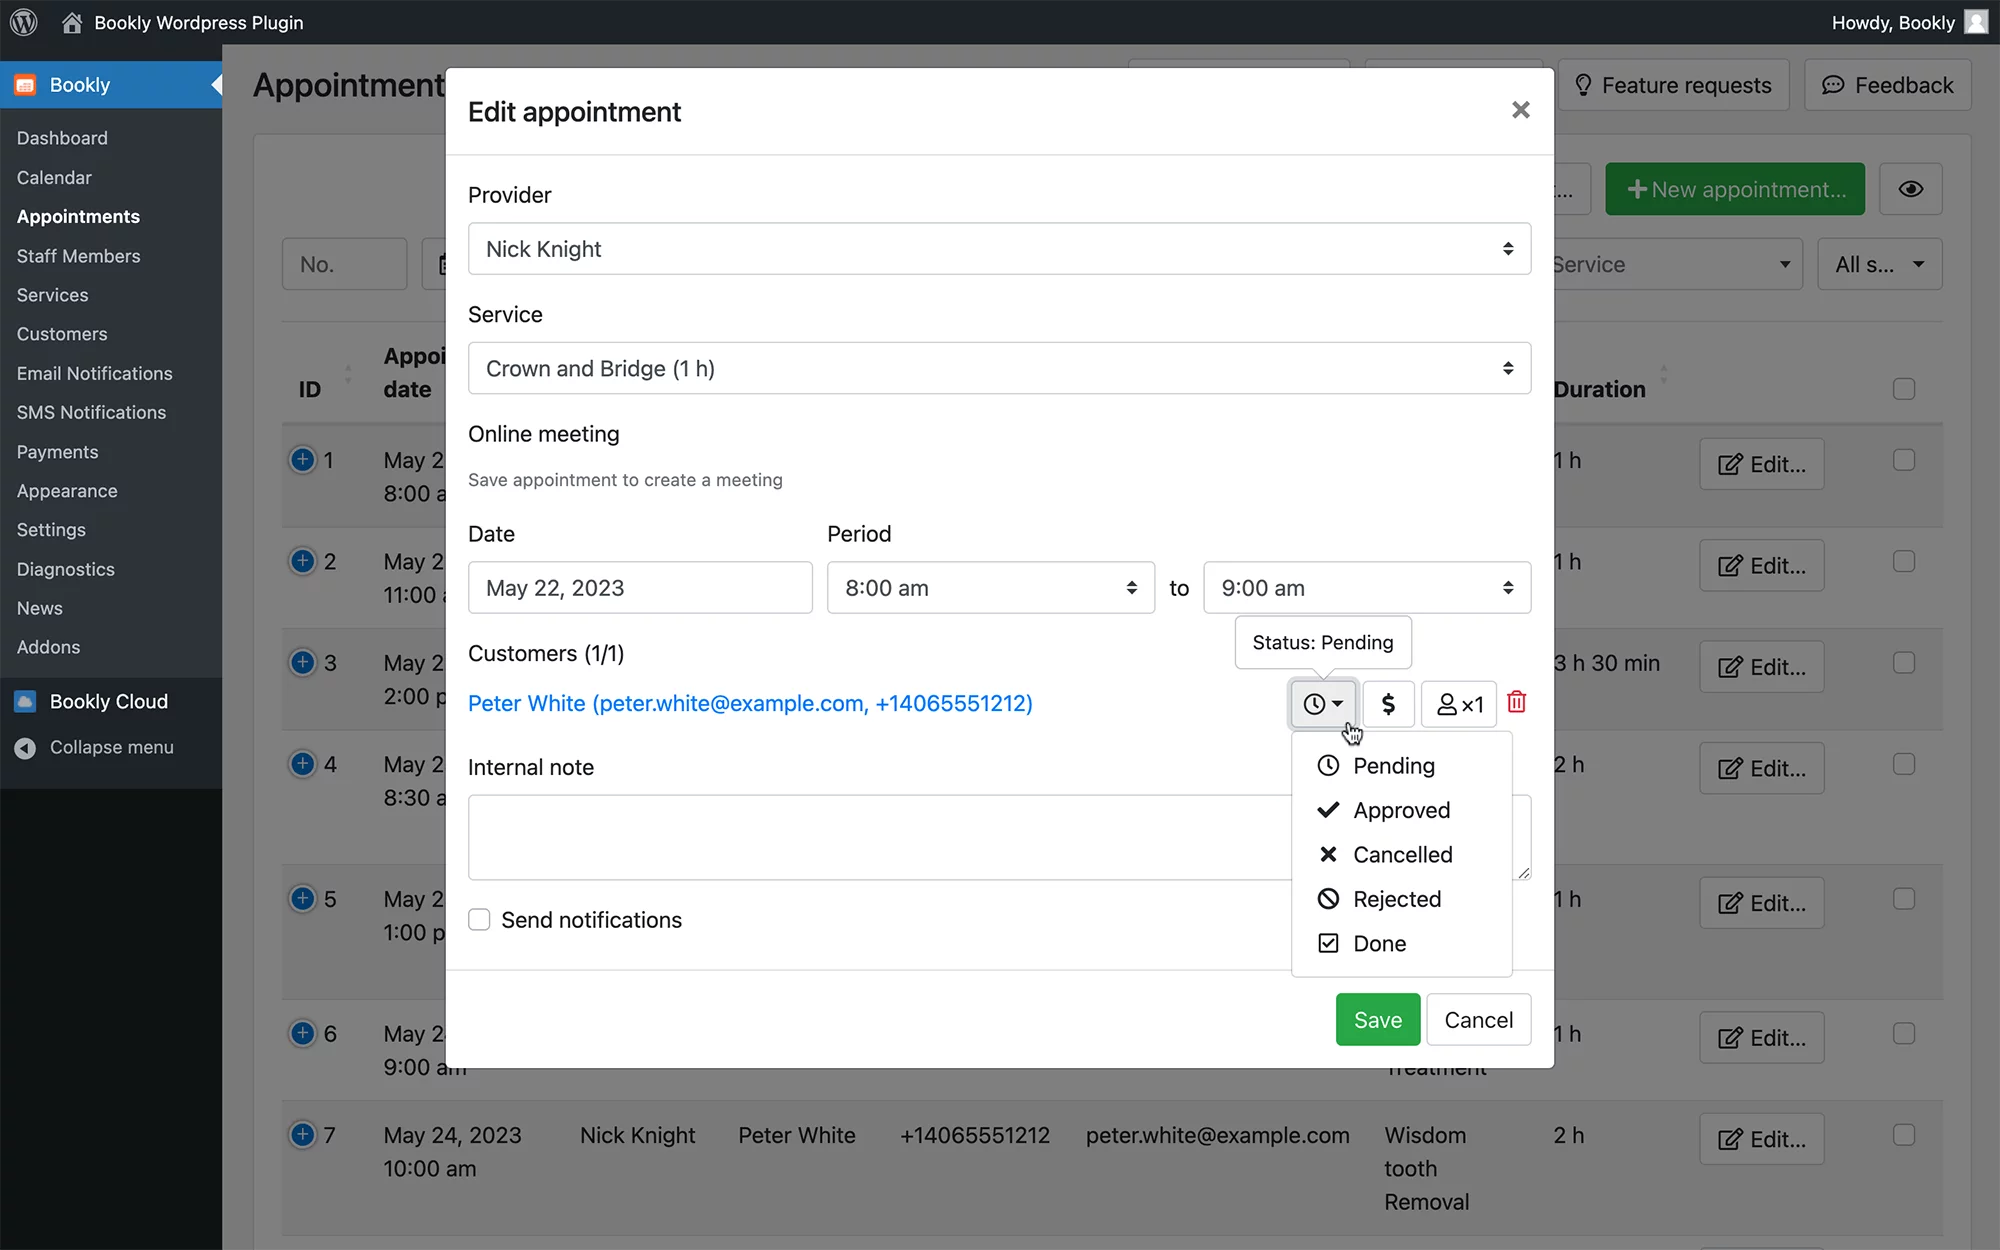This screenshot has width=2000, height=1250.
Task: Open Staff Members in the sidebar
Action: (78, 256)
